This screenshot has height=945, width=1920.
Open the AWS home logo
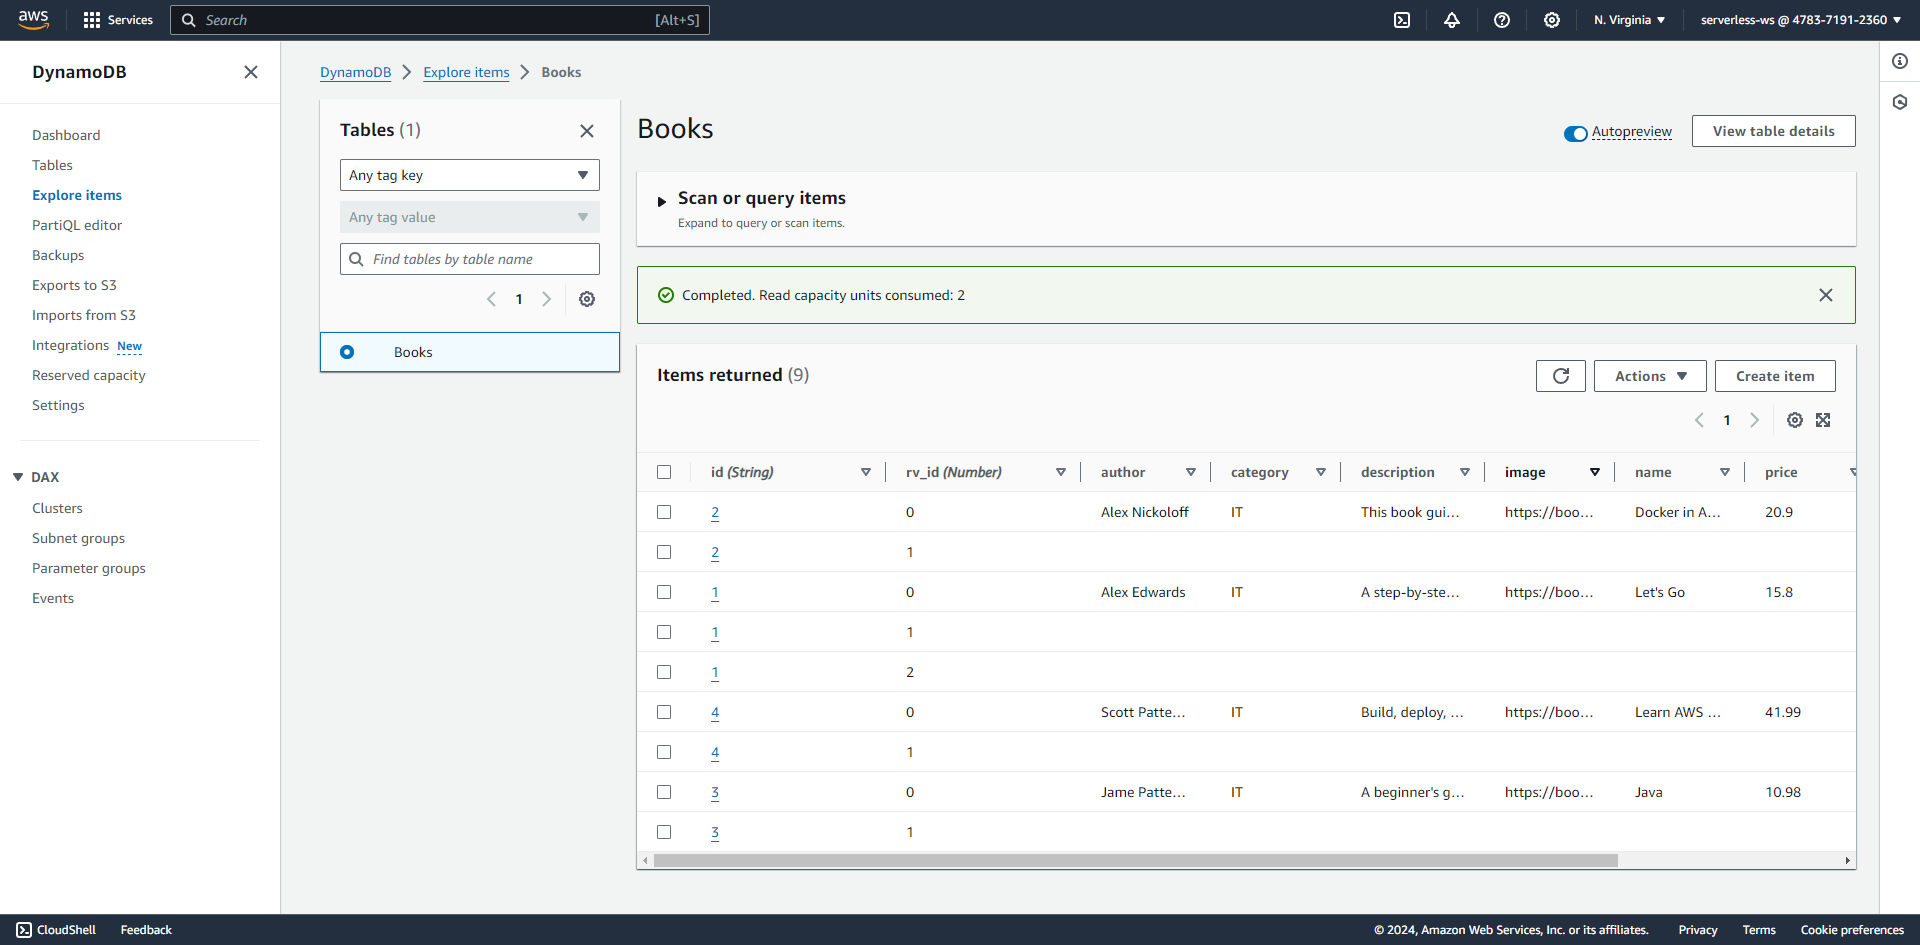coord(33,20)
